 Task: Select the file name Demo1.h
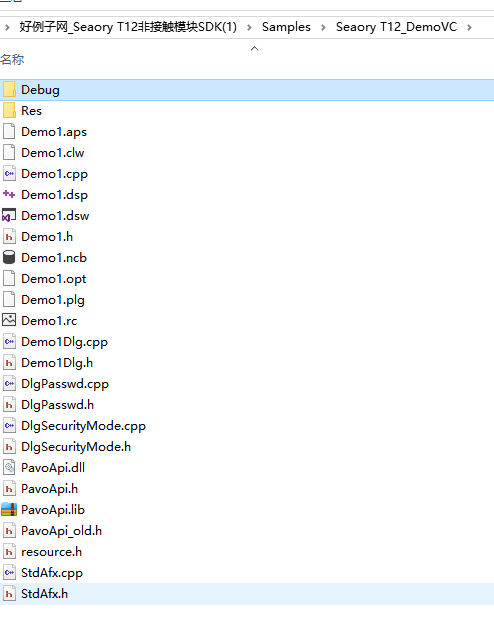47,237
